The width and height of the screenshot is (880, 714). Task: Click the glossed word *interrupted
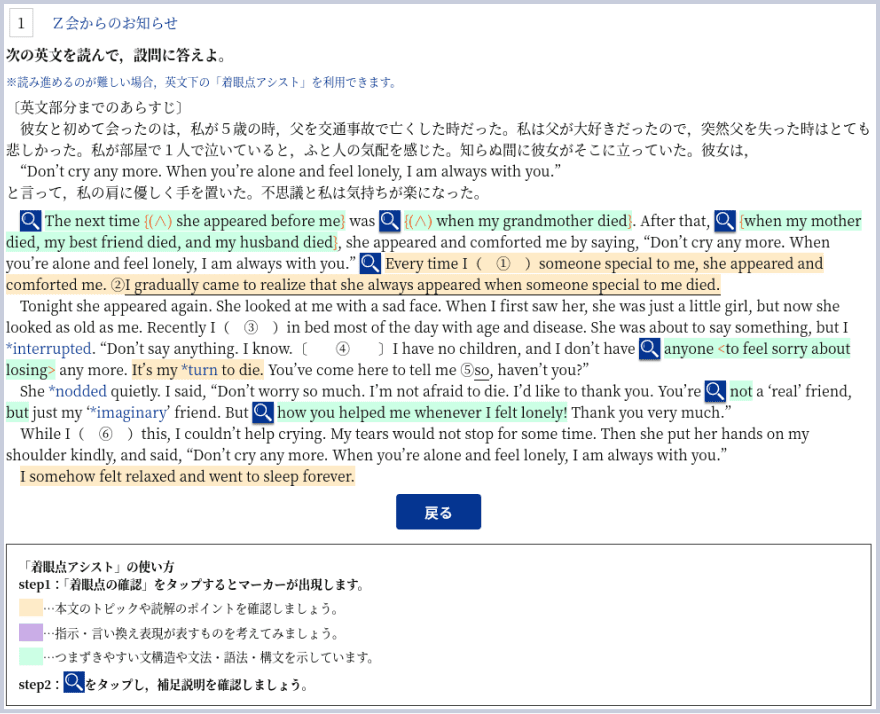click(x=48, y=349)
